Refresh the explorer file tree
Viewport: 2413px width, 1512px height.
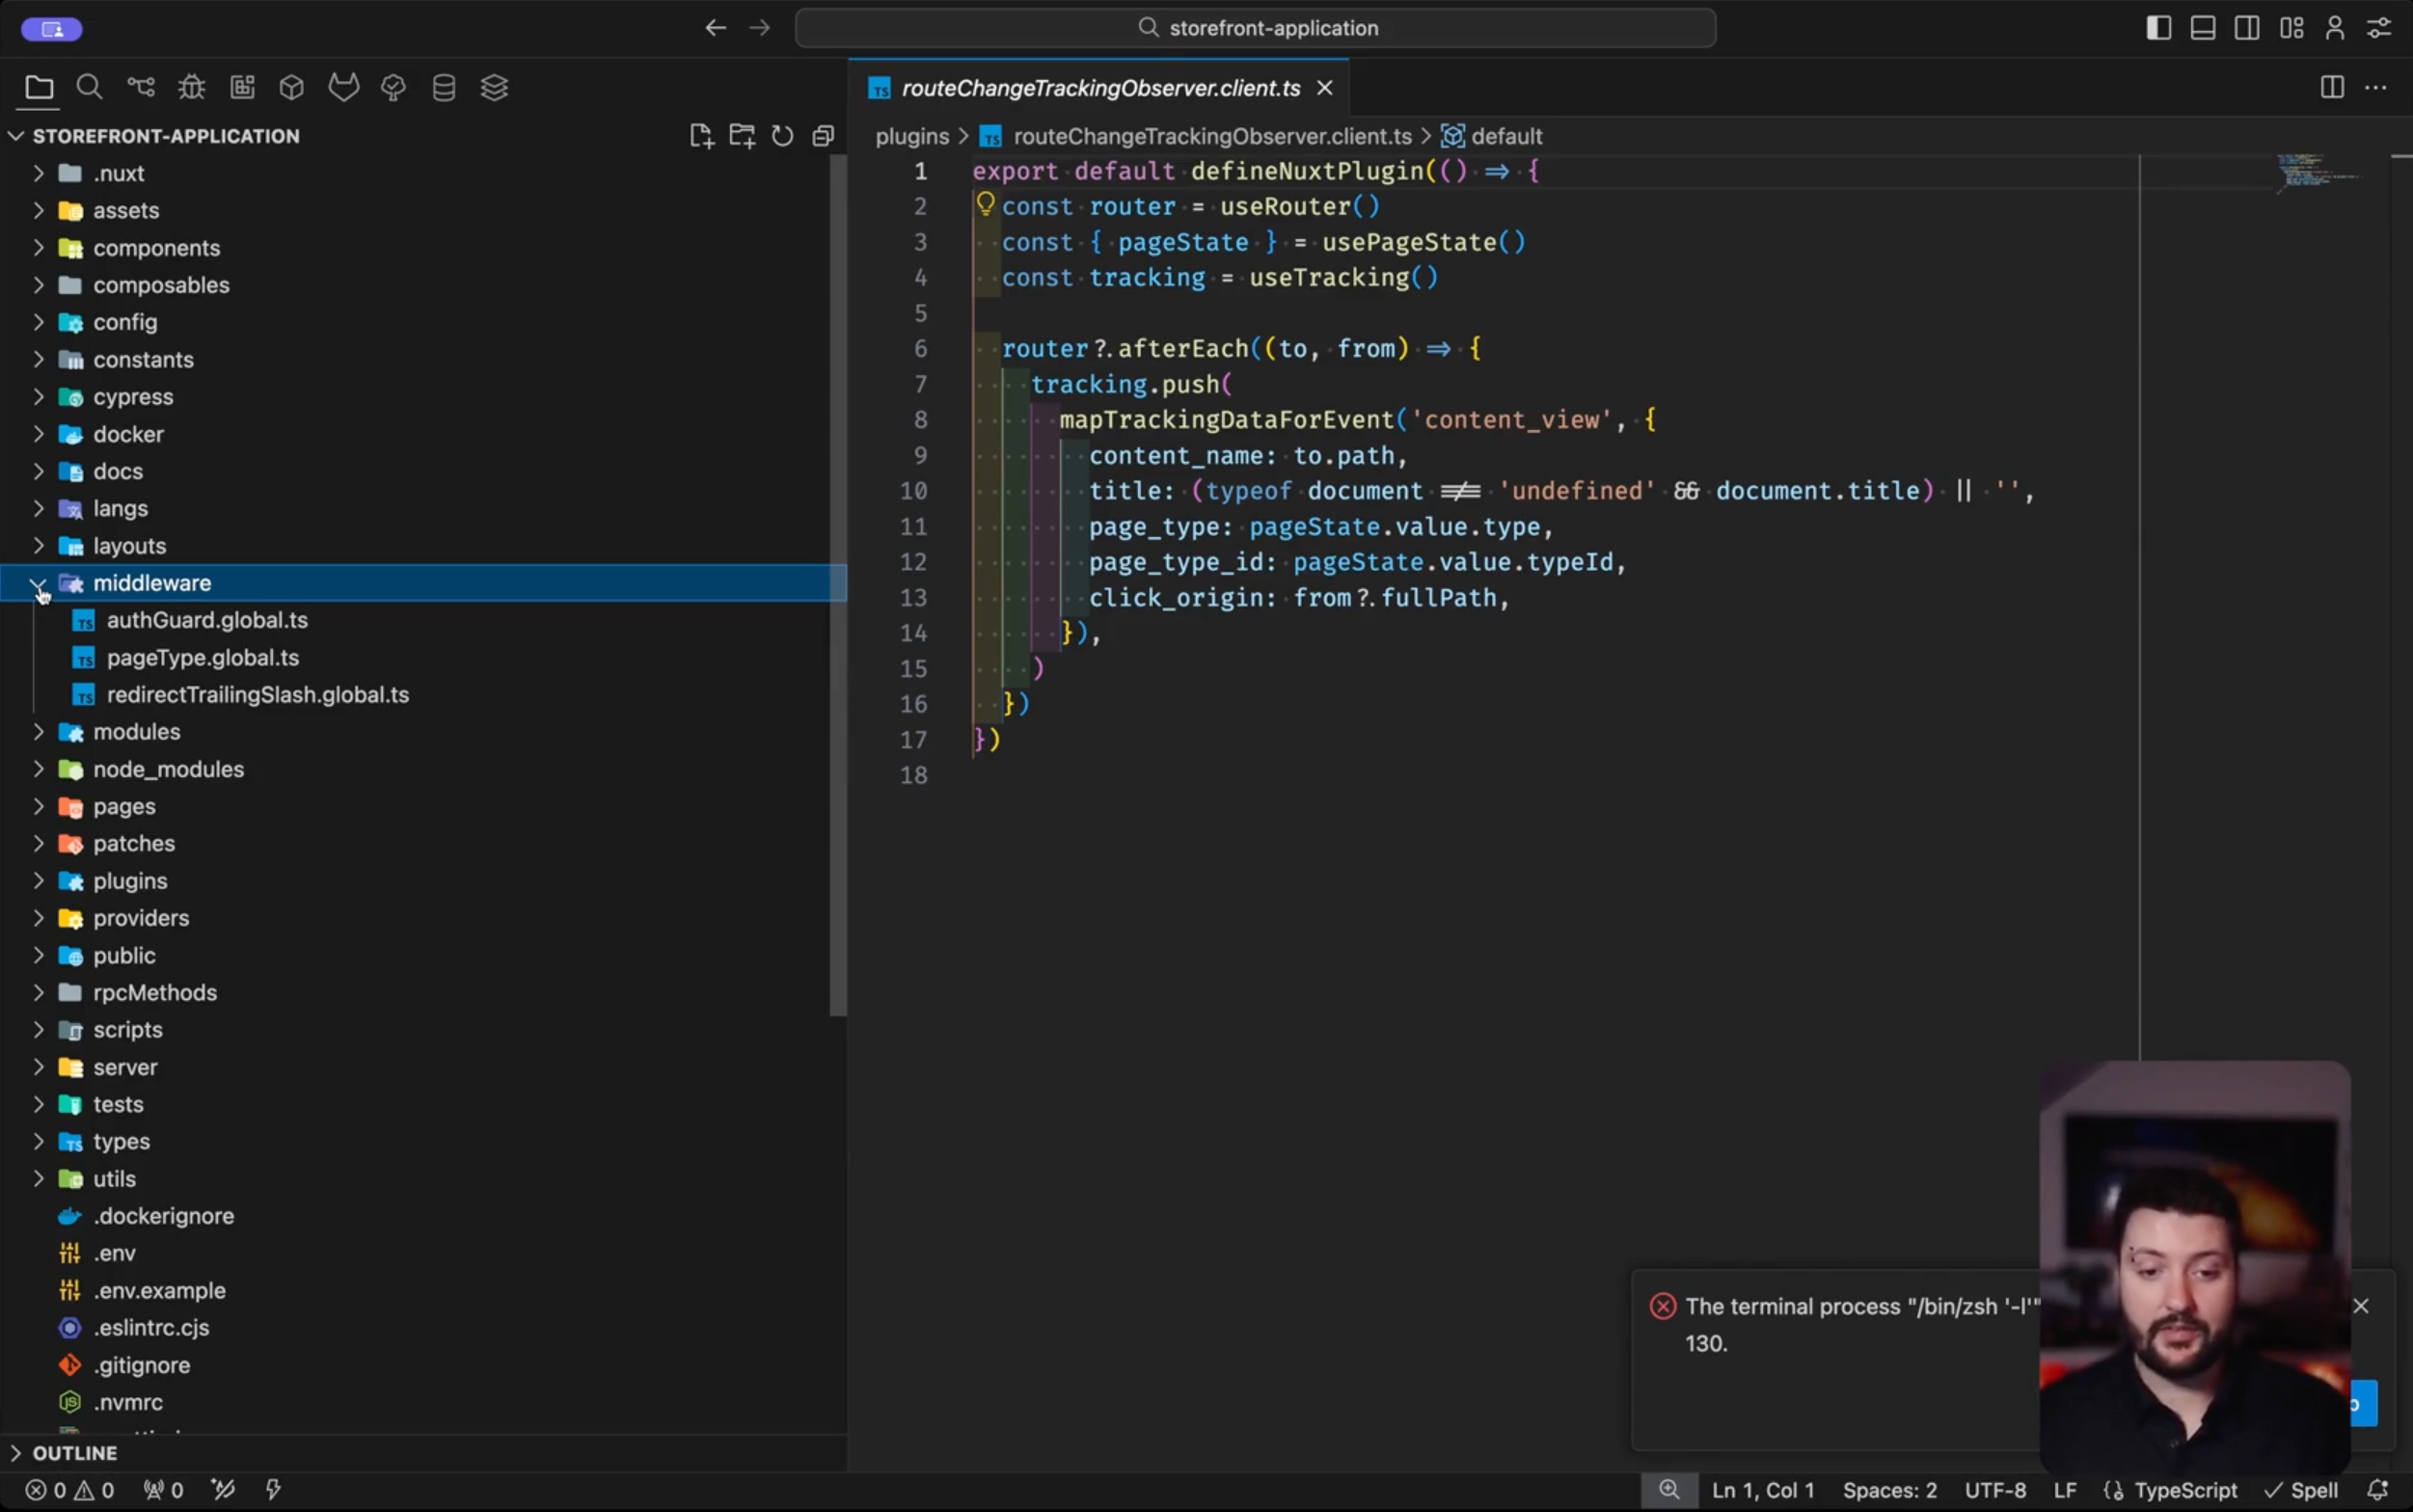tap(782, 136)
